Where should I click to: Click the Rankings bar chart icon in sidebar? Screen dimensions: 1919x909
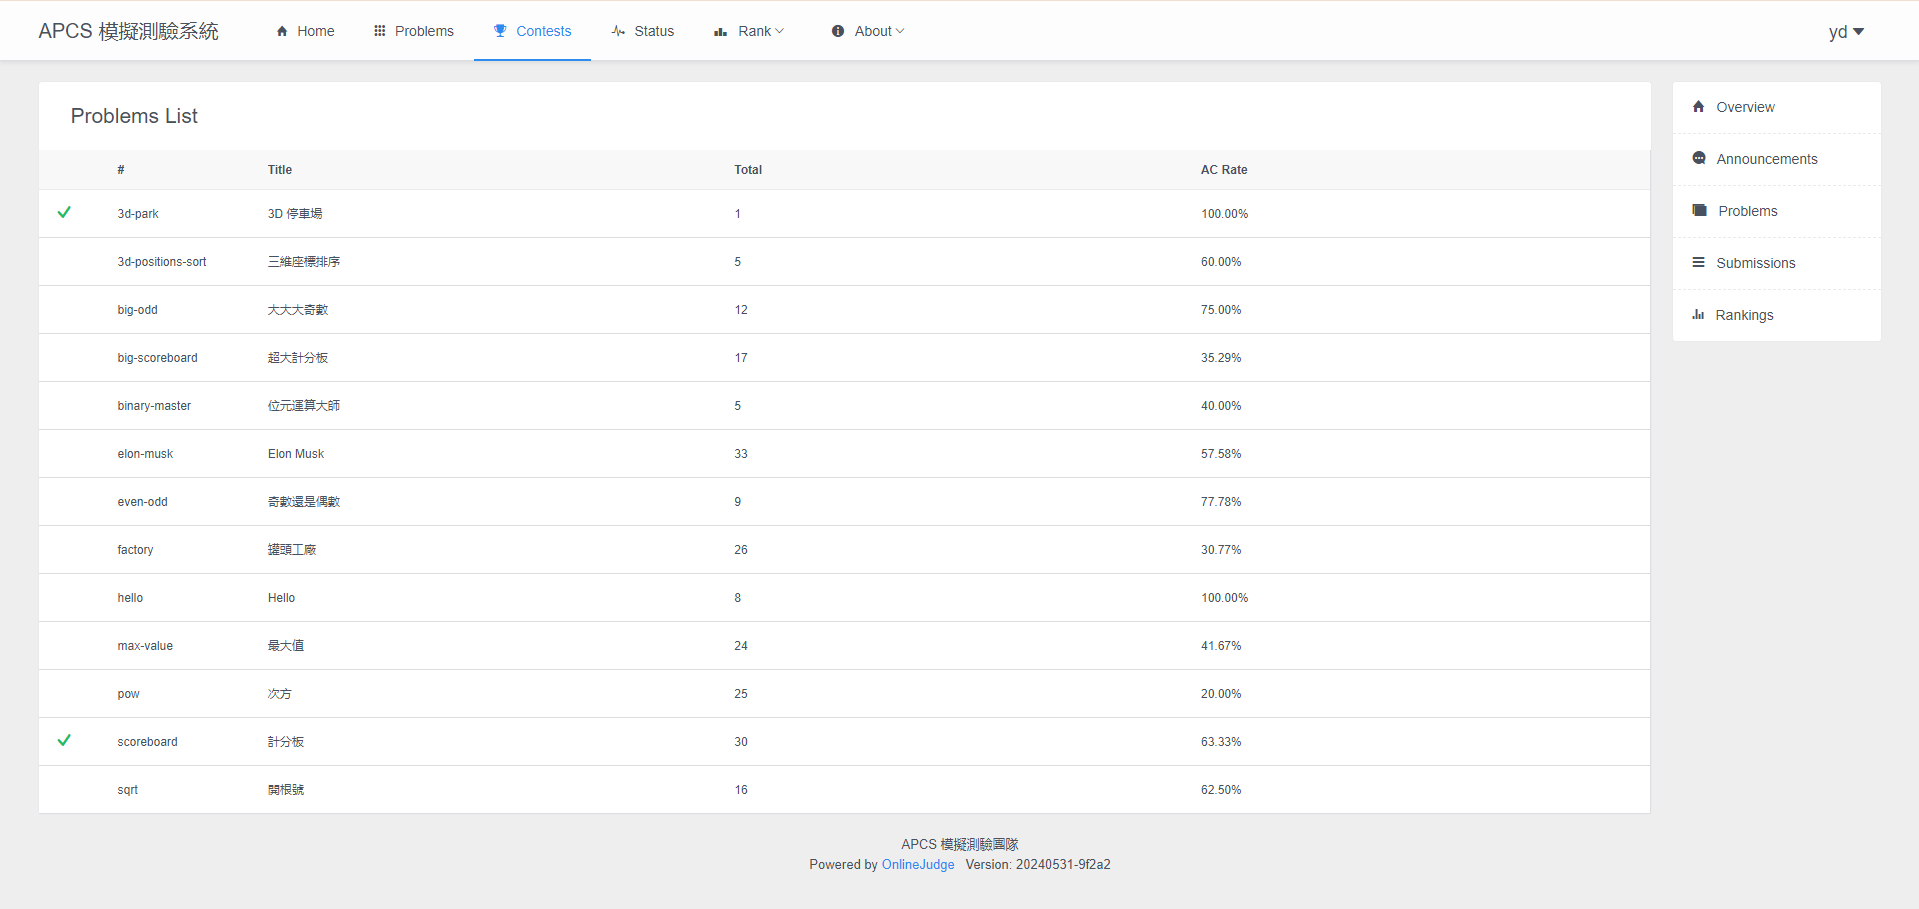pos(1698,315)
